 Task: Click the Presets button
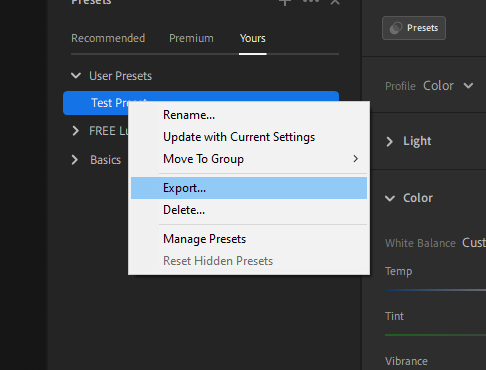pyautogui.click(x=414, y=28)
